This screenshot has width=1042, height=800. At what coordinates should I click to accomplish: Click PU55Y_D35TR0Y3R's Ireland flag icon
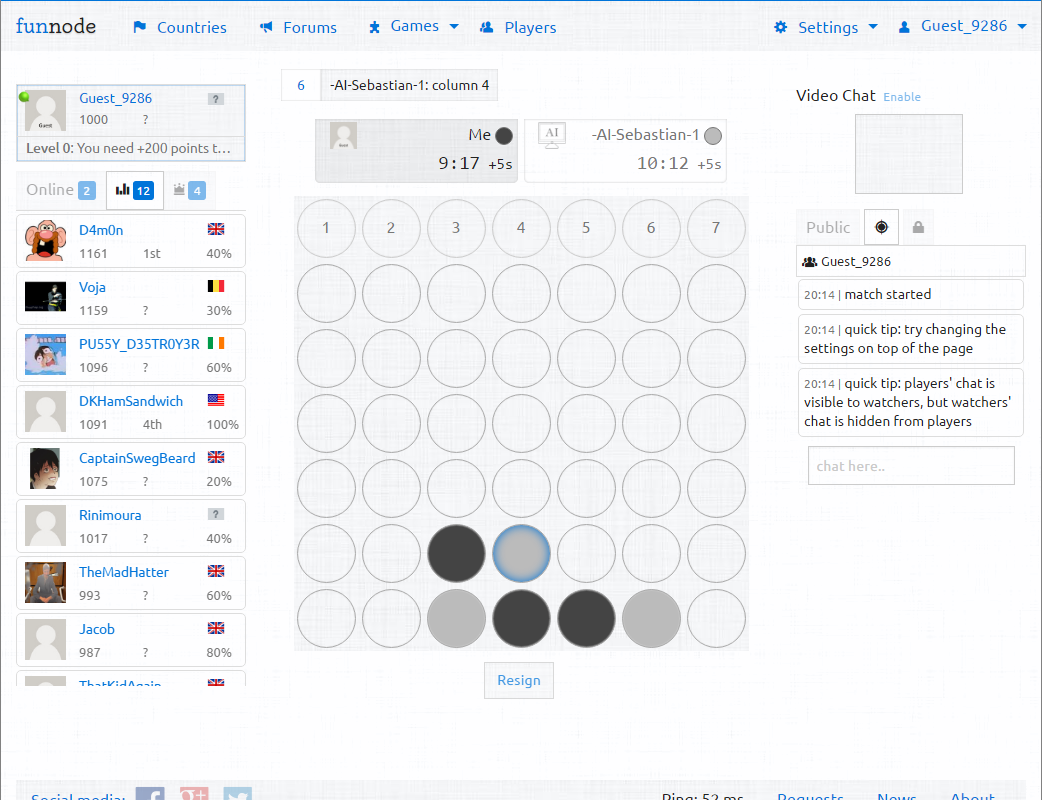click(216, 343)
